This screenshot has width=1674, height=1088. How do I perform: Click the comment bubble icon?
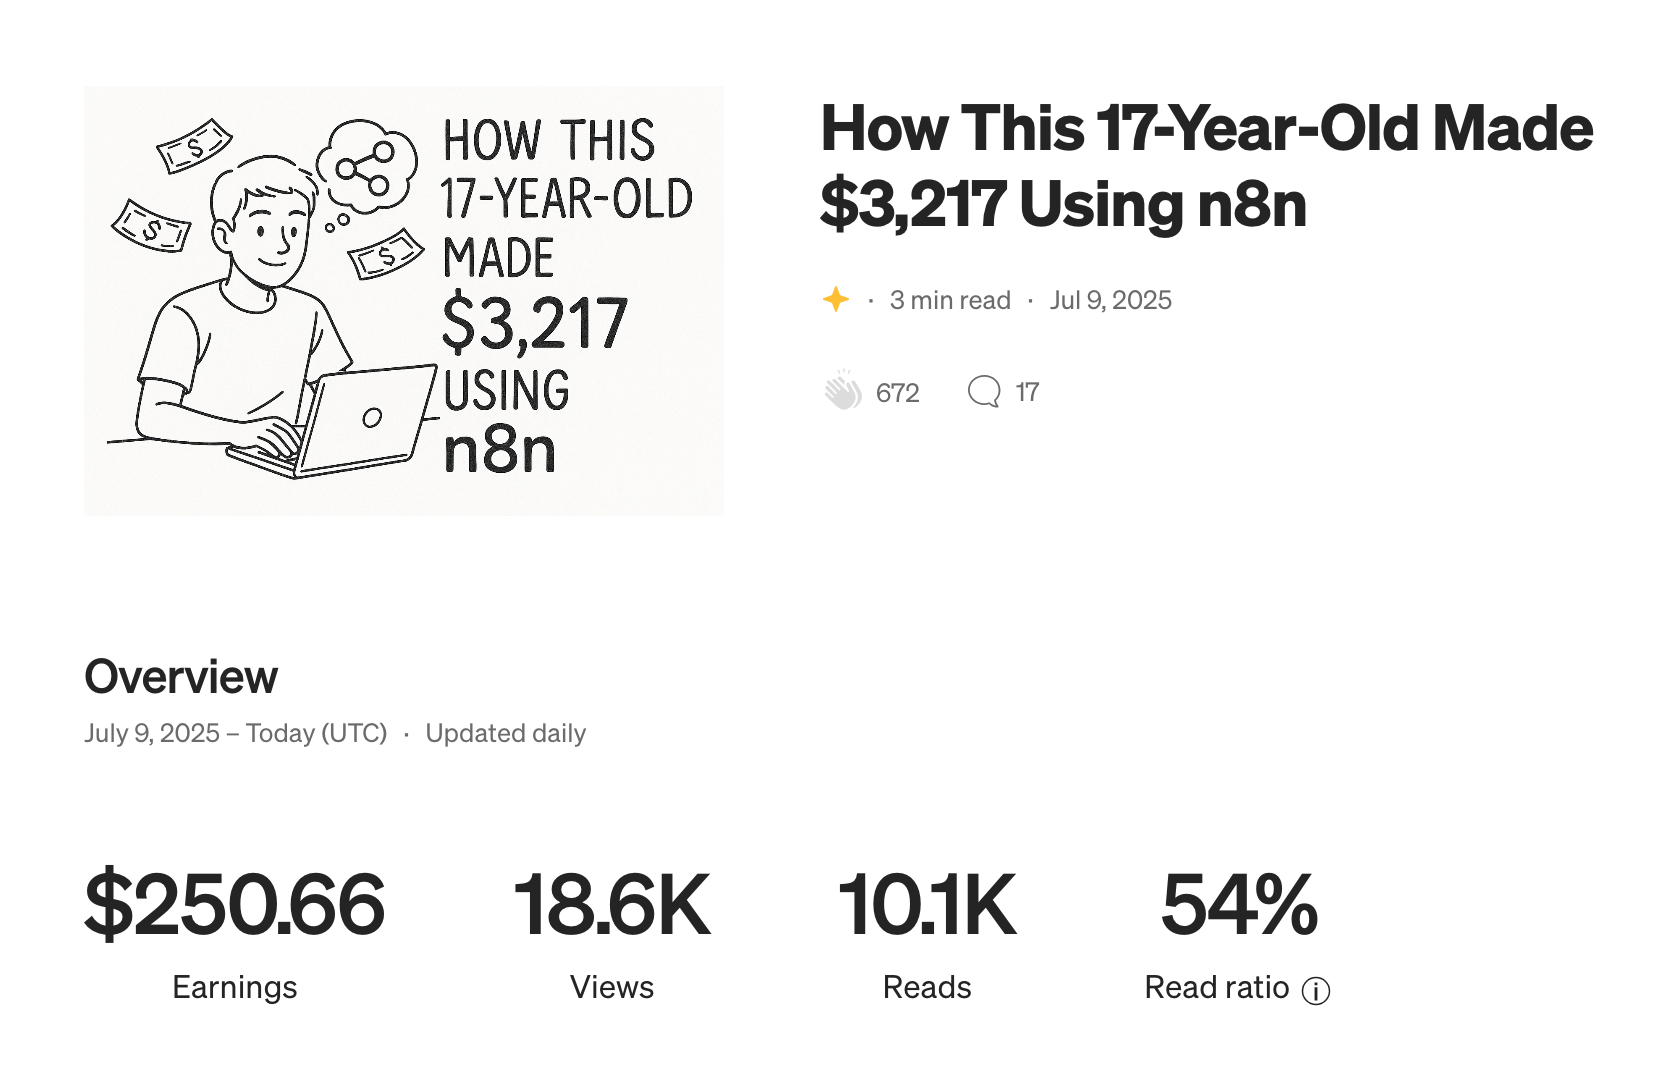(984, 391)
